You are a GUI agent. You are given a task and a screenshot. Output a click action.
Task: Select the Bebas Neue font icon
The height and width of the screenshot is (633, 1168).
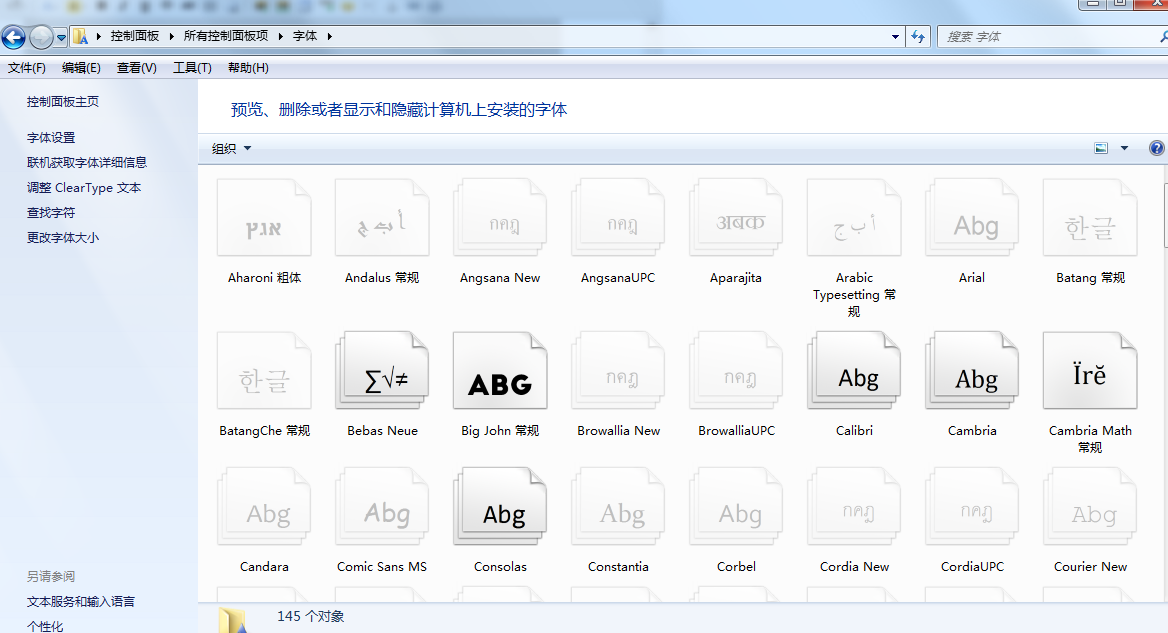[x=382, y=371]
